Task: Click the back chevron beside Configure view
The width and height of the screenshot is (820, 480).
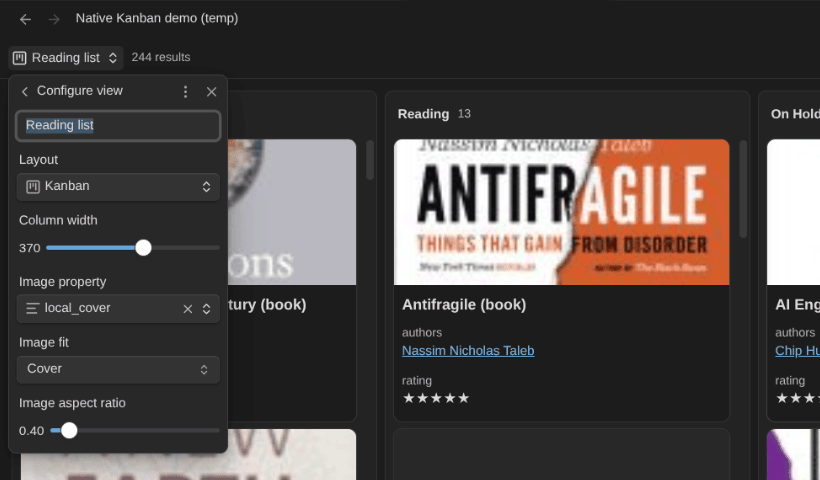Action: point(25,92)
